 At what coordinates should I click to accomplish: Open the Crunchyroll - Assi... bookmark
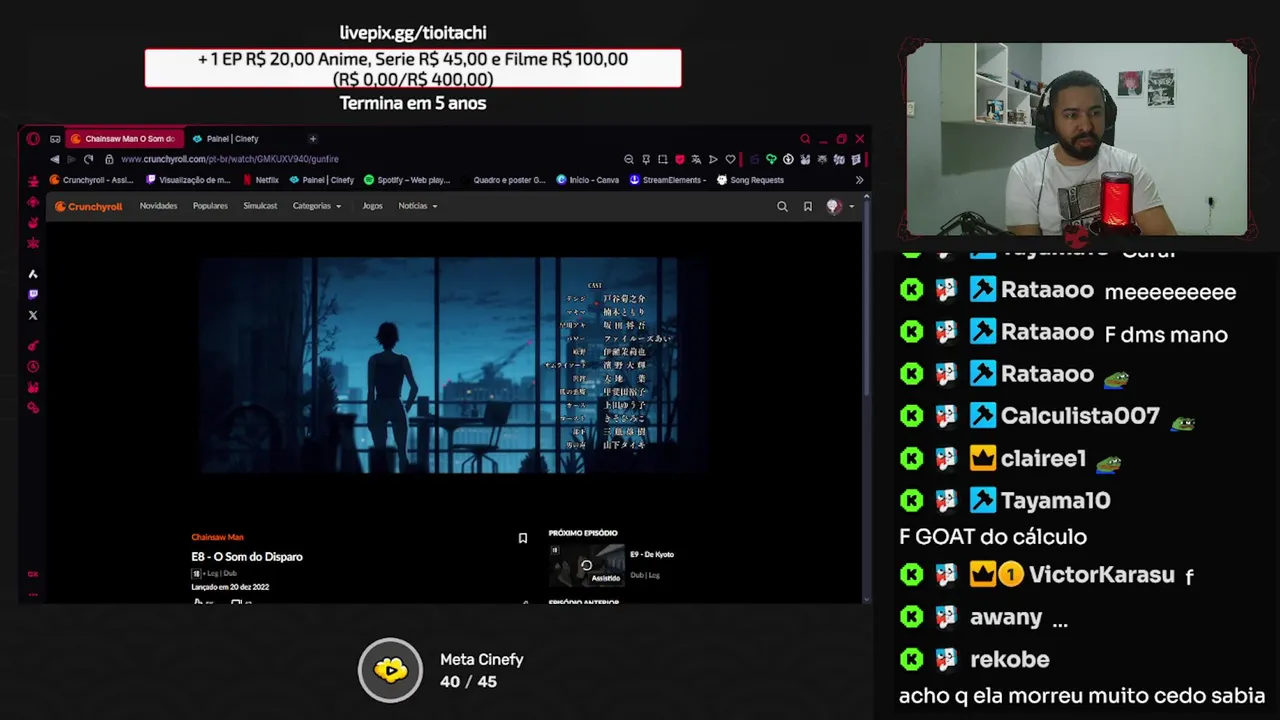(92, 180)
